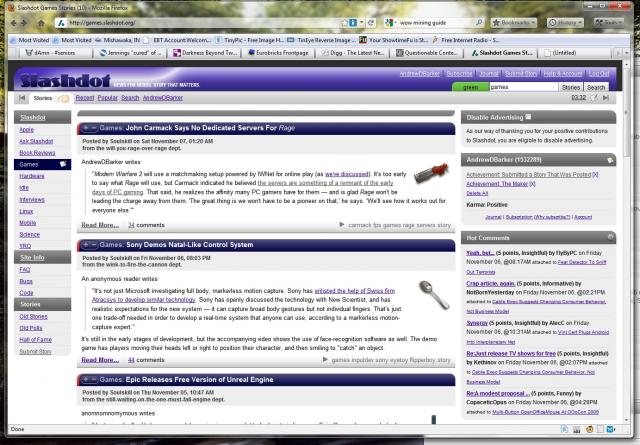640x445 pixels.
Task: Open the Bookmarks toolbar dropdown button
Action: (514, 23)
